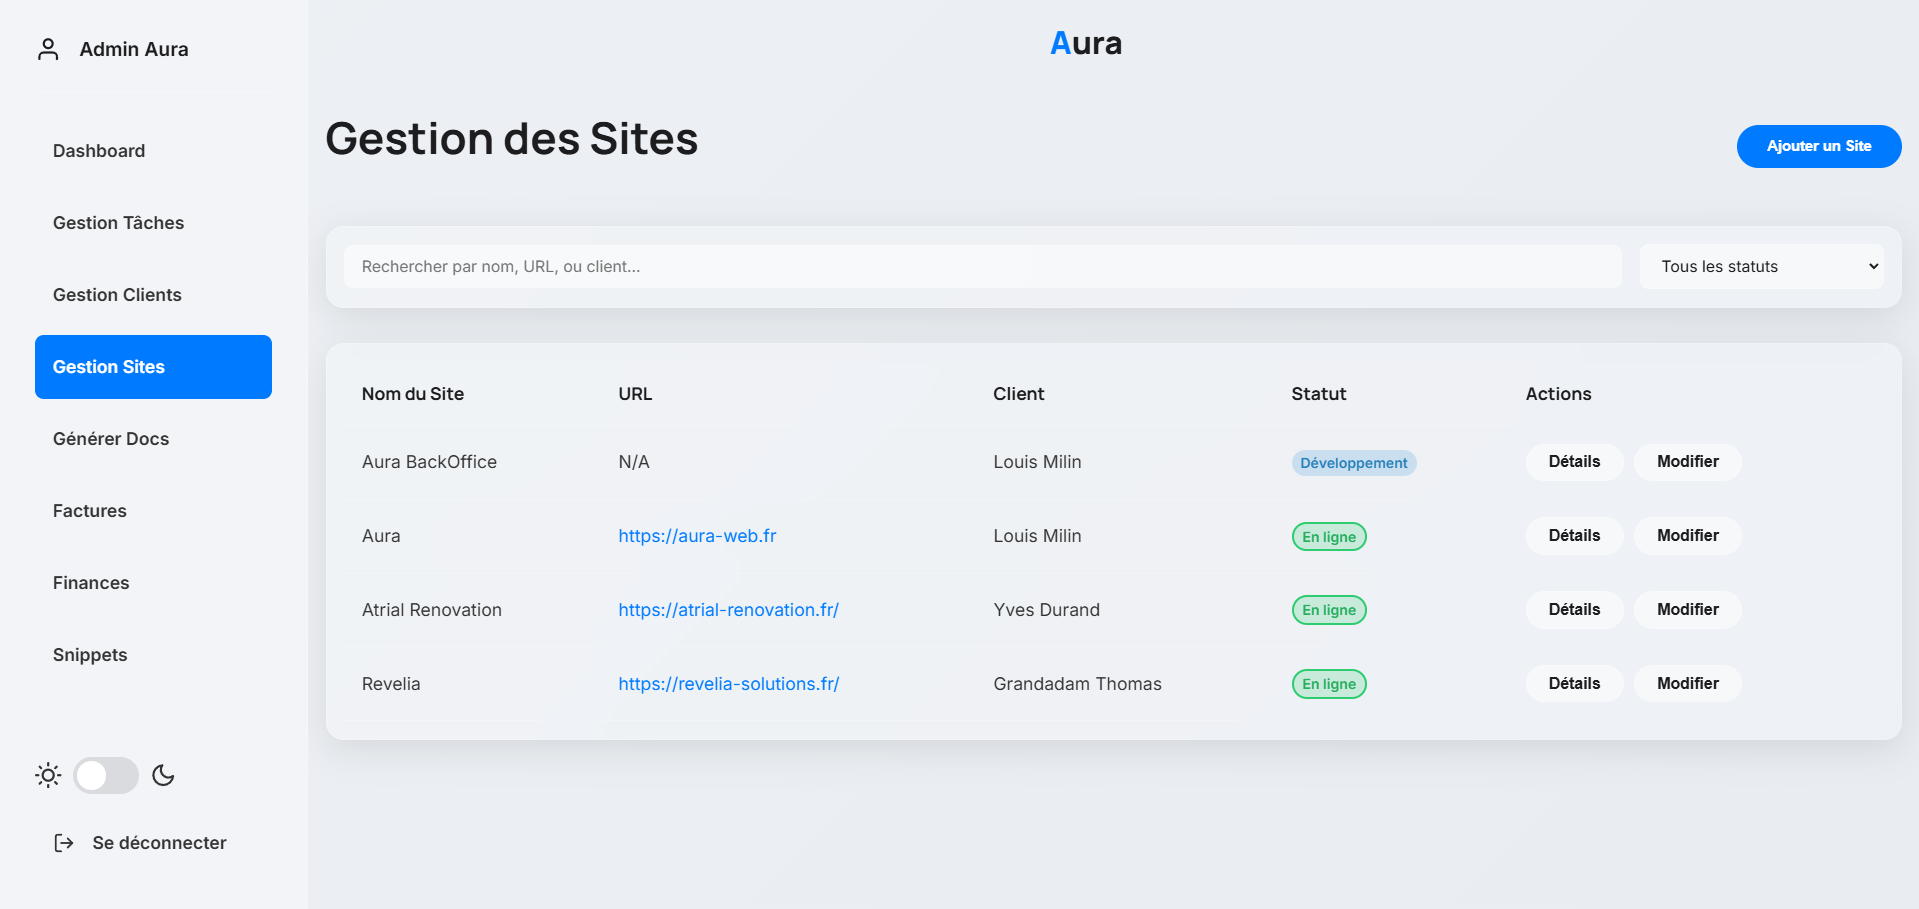
Task: Navigate to Gestion Clients
Action: (117, 295)
